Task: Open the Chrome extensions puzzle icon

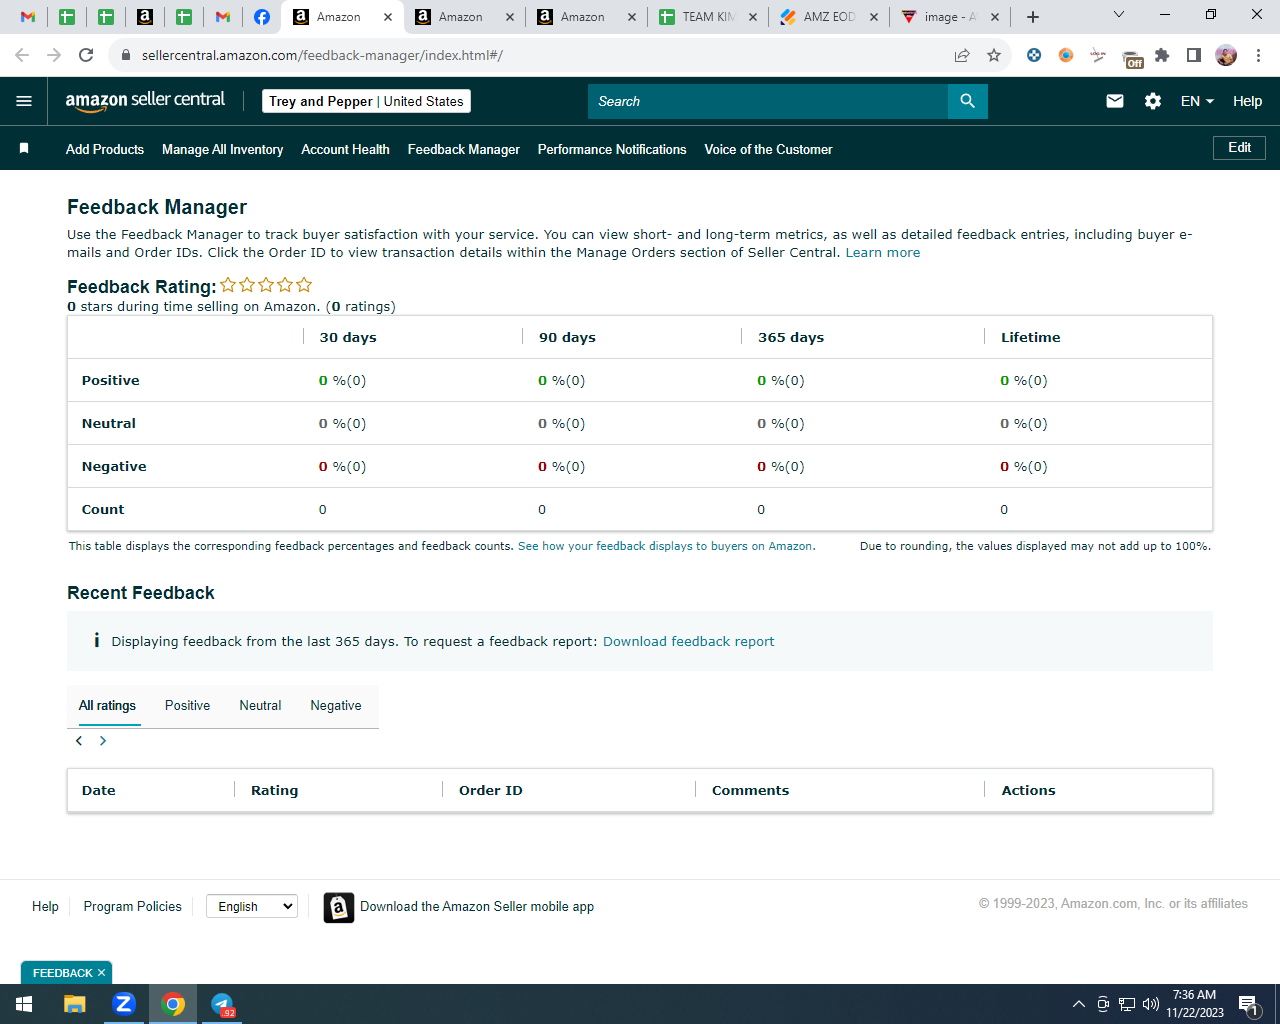Action: (x=1162, y=55)
